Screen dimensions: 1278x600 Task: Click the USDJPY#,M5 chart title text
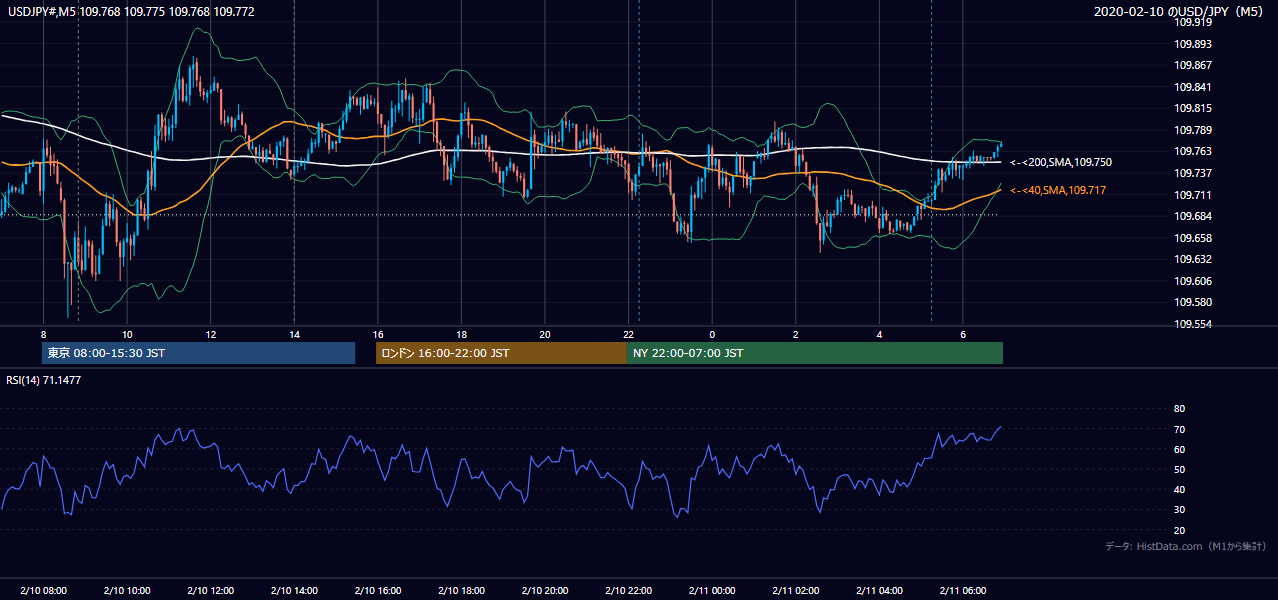point(131,12)
